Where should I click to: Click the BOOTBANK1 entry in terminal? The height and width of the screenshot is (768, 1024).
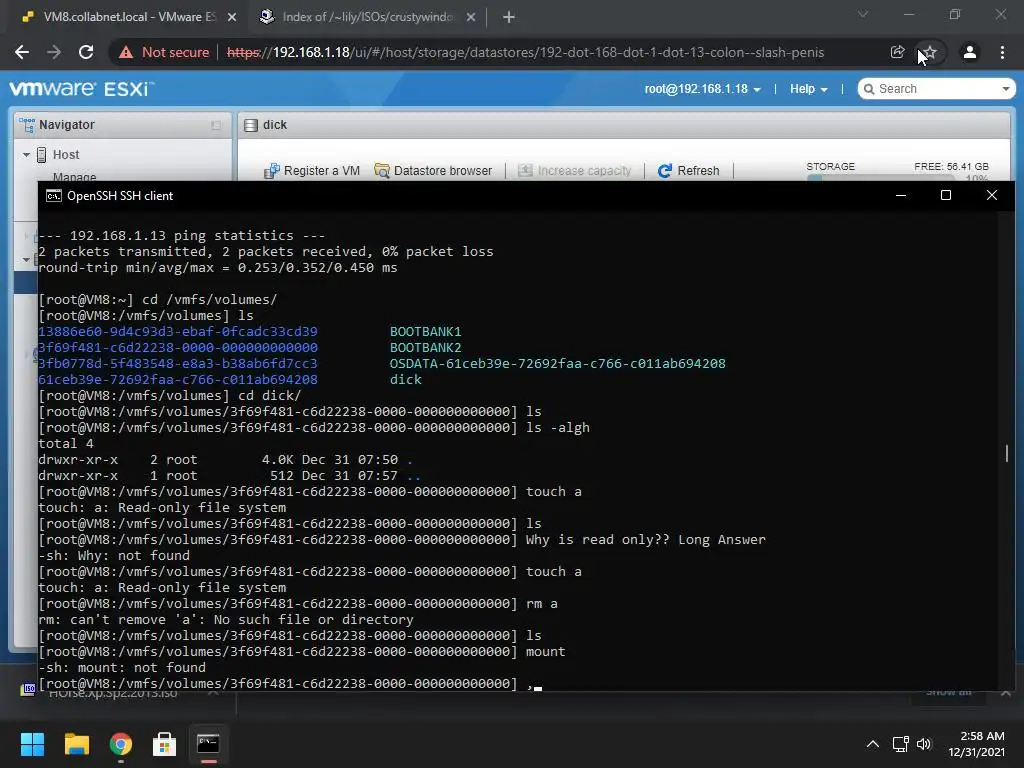coord(425,332)
